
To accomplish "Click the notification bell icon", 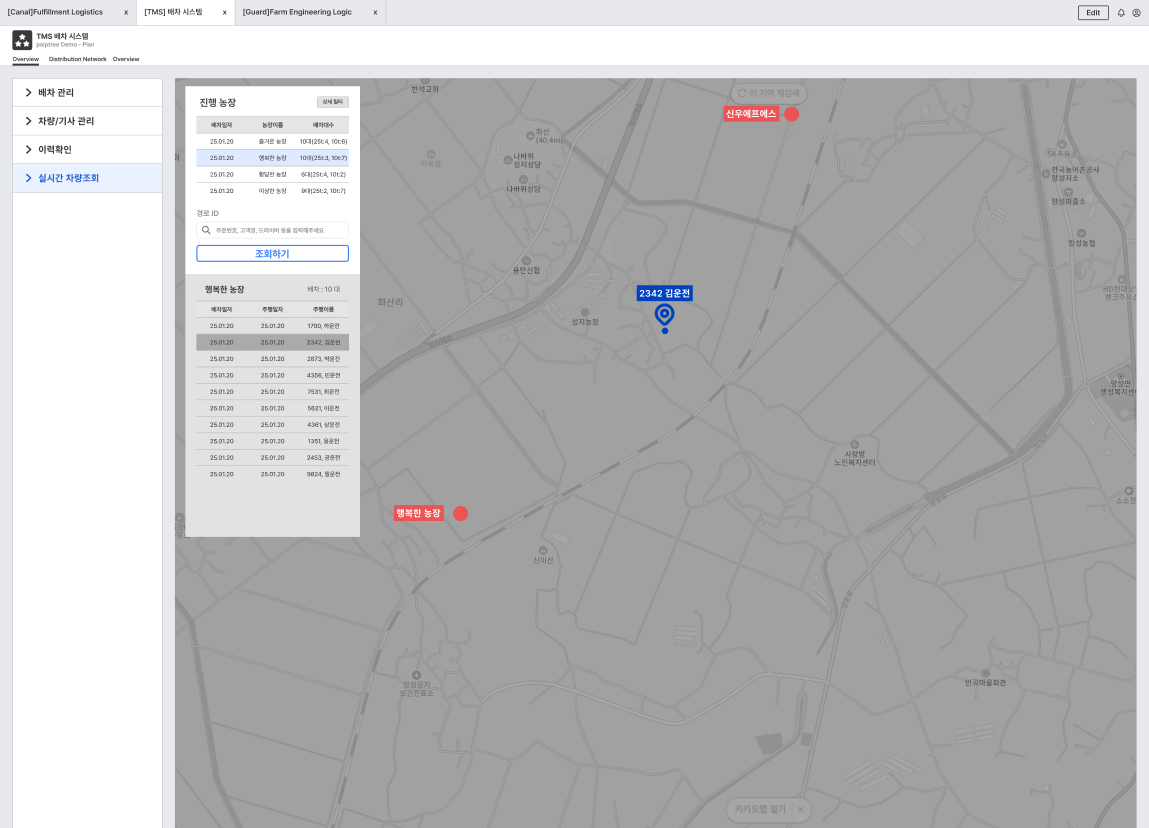I will coord(1120,12).
